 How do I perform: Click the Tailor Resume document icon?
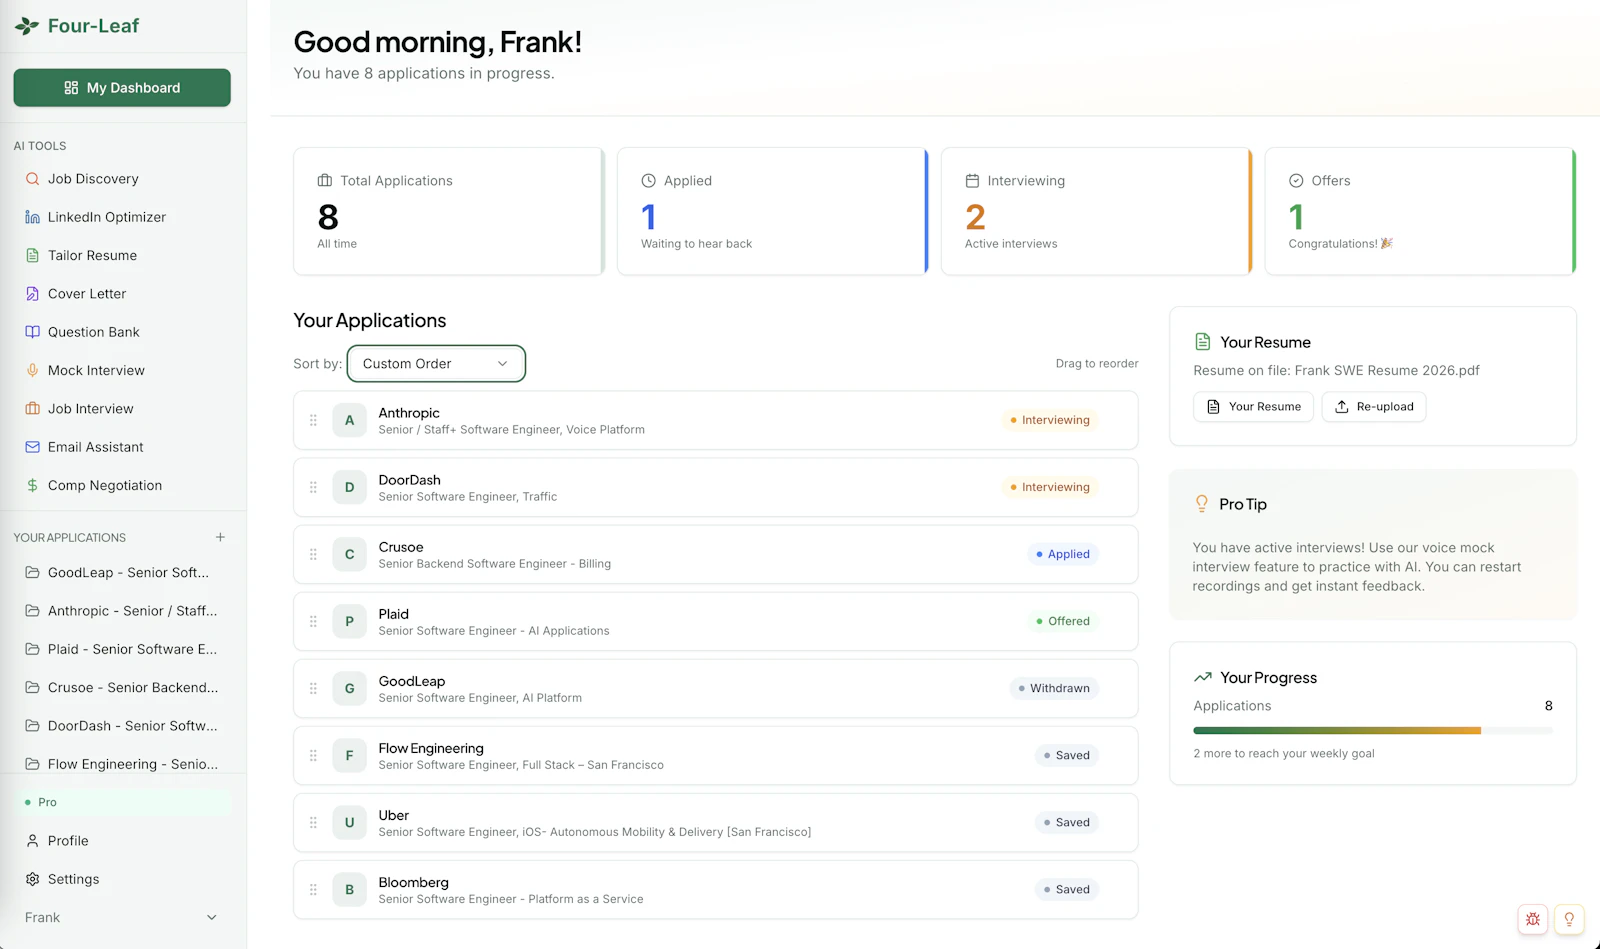[32, 255]
